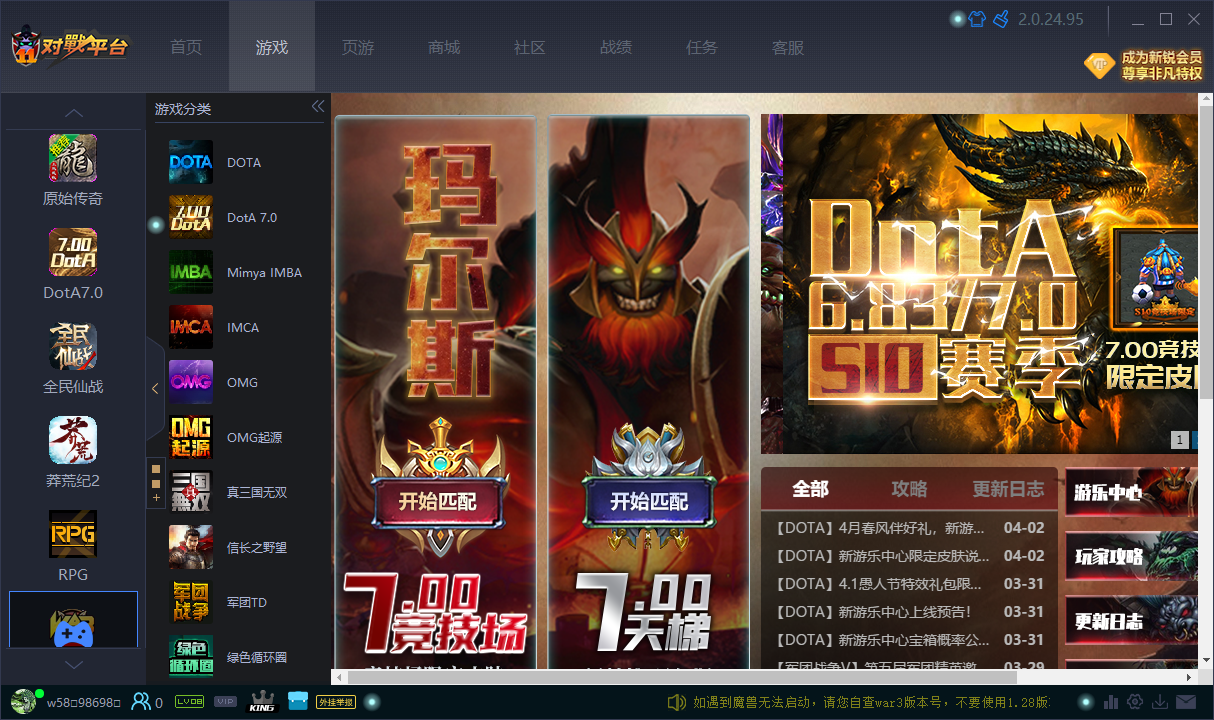
Task: Open the 战绩 tab
Action: [x=616, y=47]
